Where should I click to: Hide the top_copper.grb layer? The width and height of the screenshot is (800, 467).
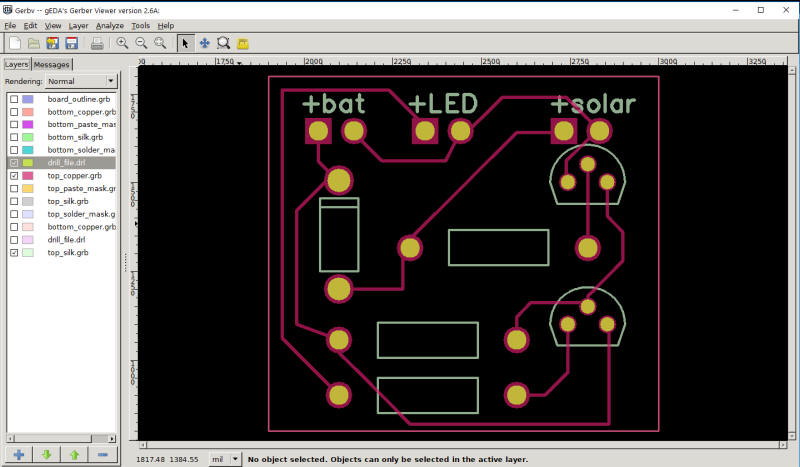pyautogui.click(x=13, y=176)
